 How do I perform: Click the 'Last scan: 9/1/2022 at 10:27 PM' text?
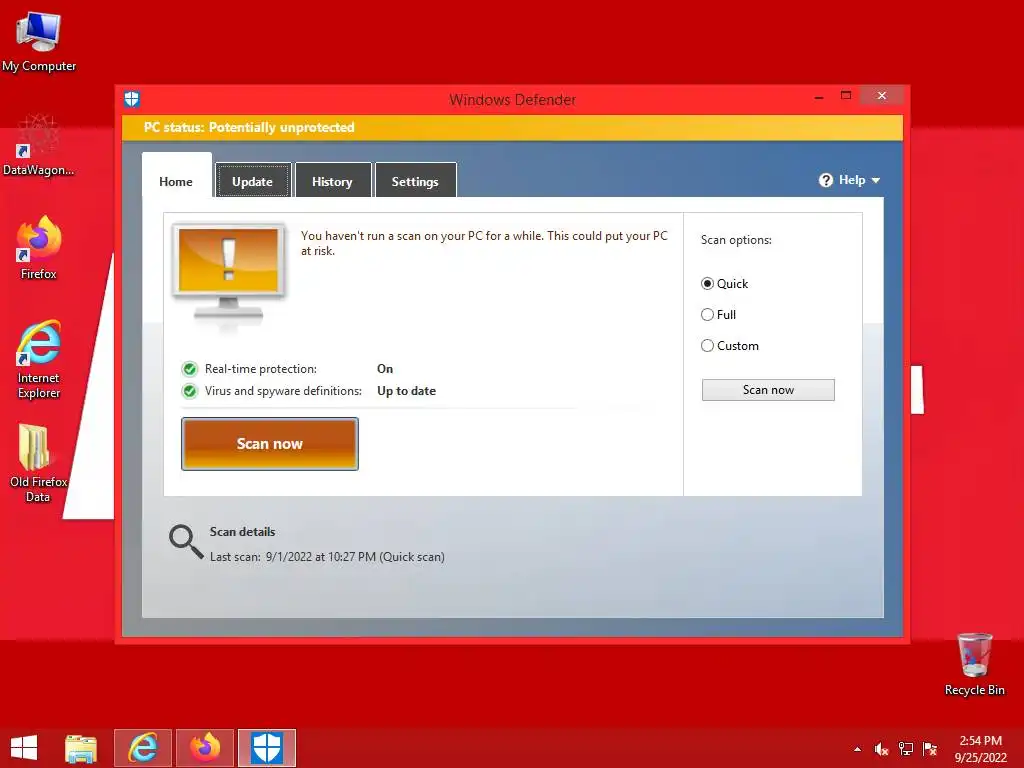click(x=327, y=557)
